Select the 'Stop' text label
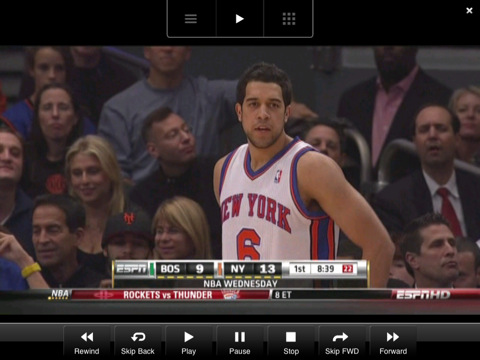 291,351
